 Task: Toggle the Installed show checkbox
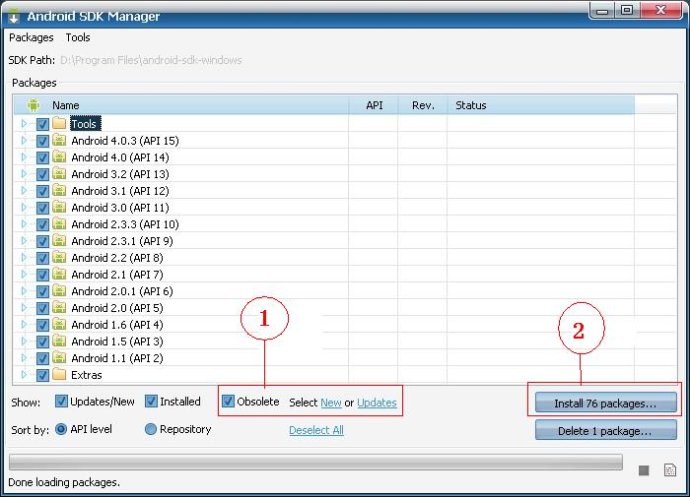[x=151, y=401]
